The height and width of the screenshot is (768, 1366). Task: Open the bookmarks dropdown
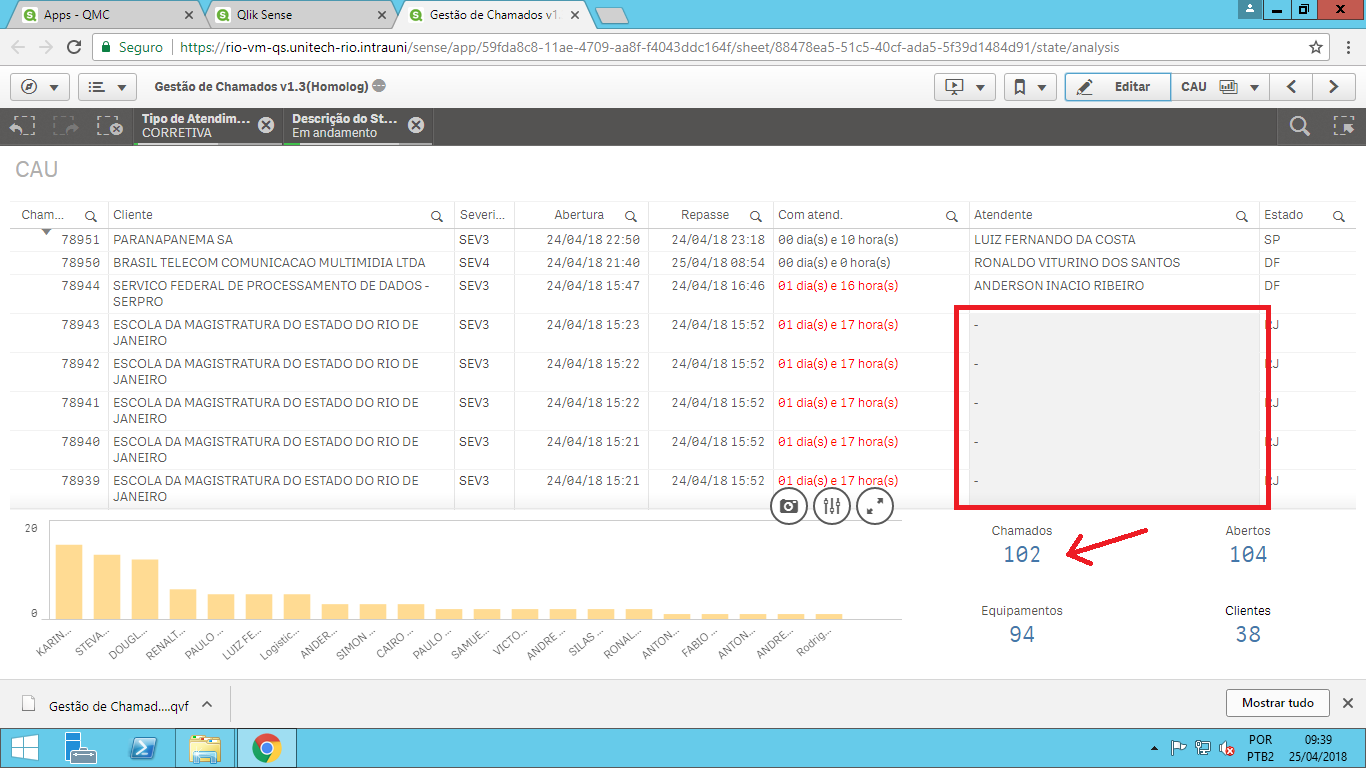tap(1031, 87)
